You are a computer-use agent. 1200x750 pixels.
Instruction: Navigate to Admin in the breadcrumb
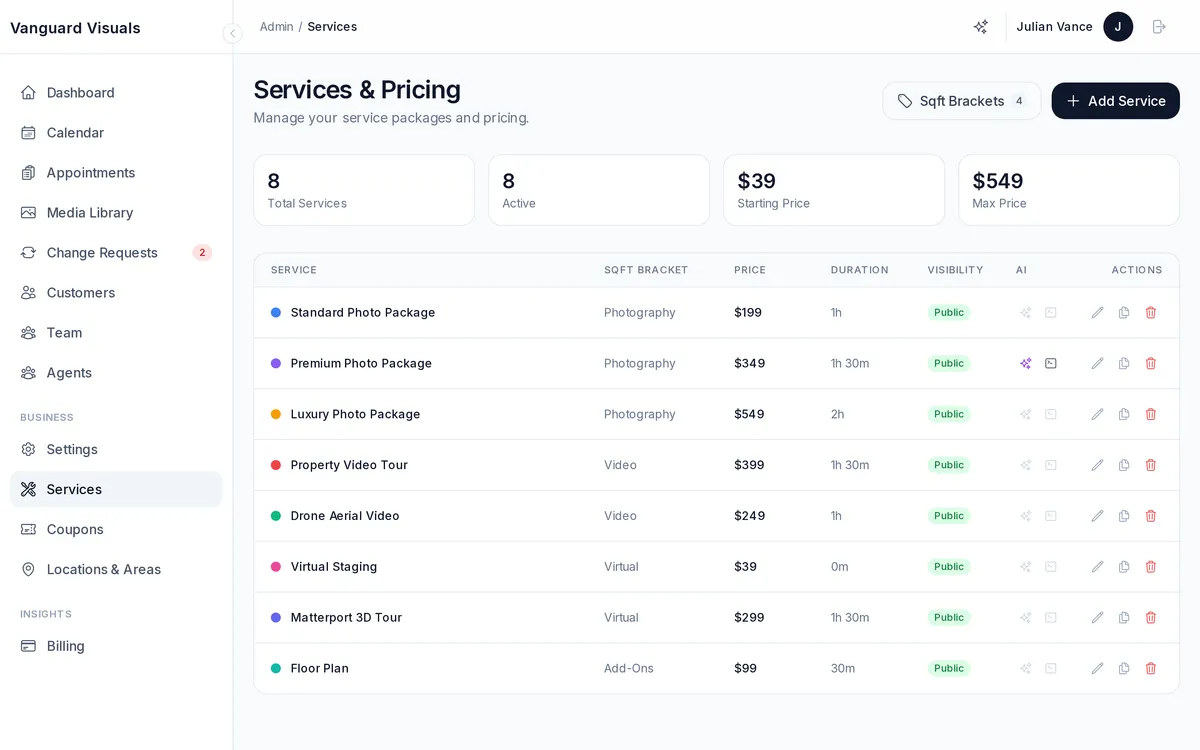point(276,27)
